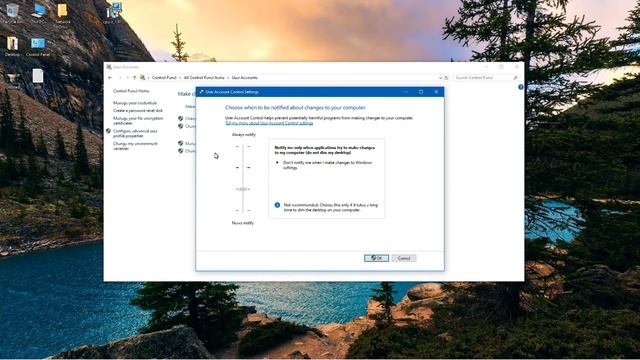Image resolution: width=640 pixels, height=360 pixels.
Task: Click the blue info icon beside 'Not recommended'
Action: point(277,205)
